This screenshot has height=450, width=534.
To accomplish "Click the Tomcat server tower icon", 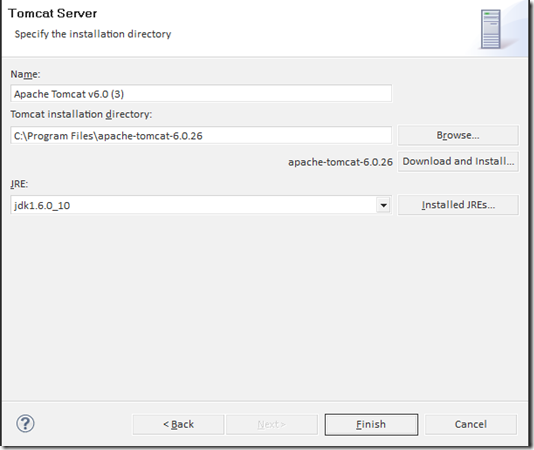I will pos(490,29).
